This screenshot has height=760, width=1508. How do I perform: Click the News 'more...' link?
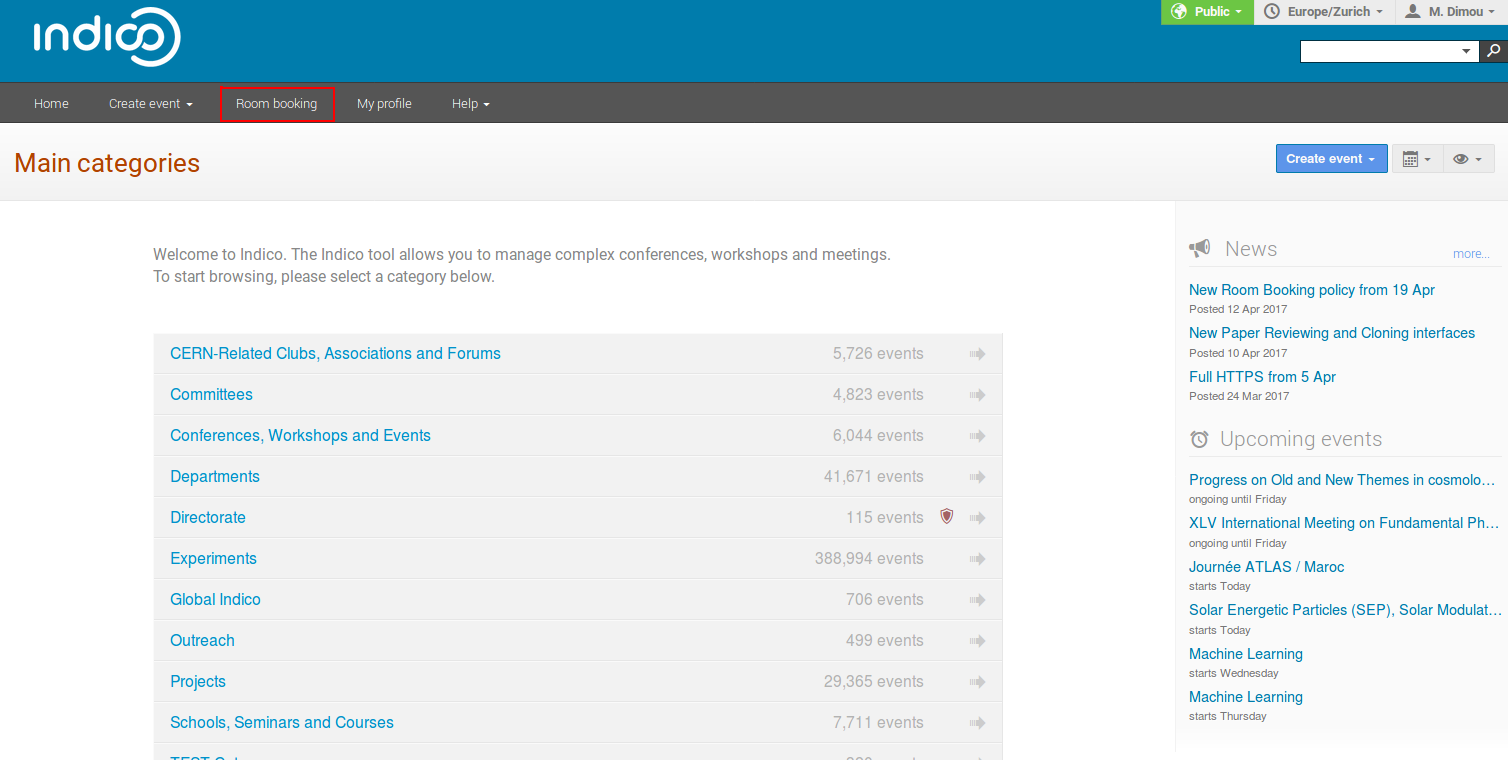pos(1471,254)
